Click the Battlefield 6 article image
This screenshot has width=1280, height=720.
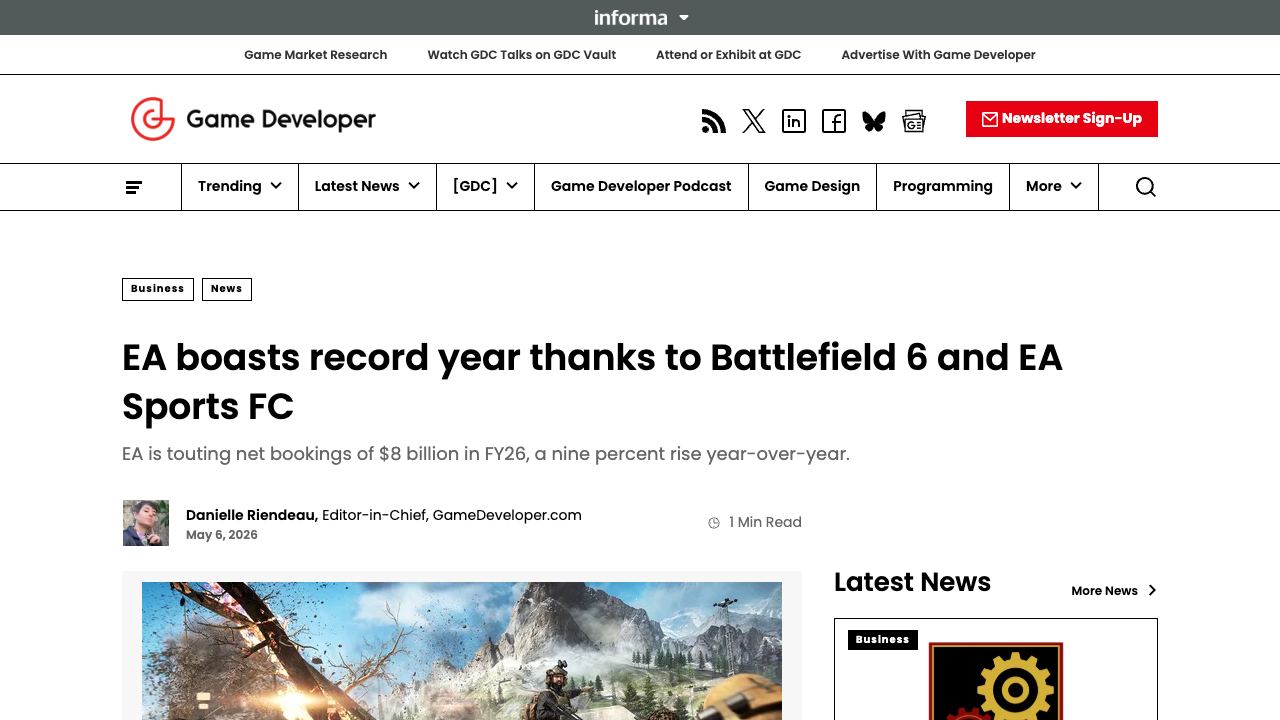point(462,651)
